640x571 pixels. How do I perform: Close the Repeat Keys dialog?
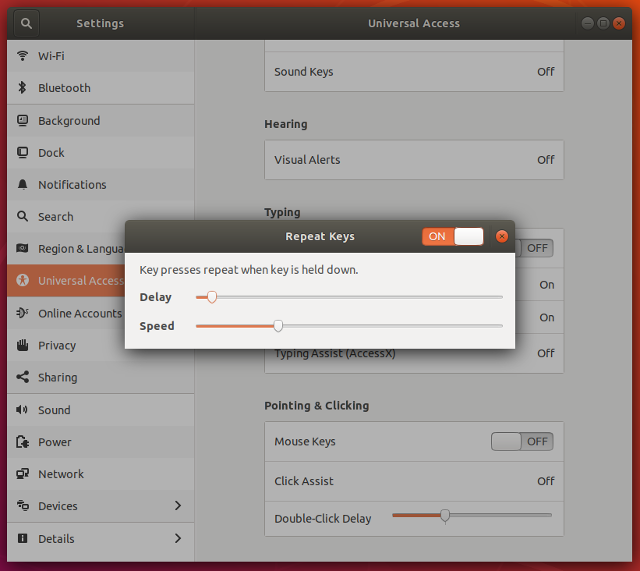502,237
